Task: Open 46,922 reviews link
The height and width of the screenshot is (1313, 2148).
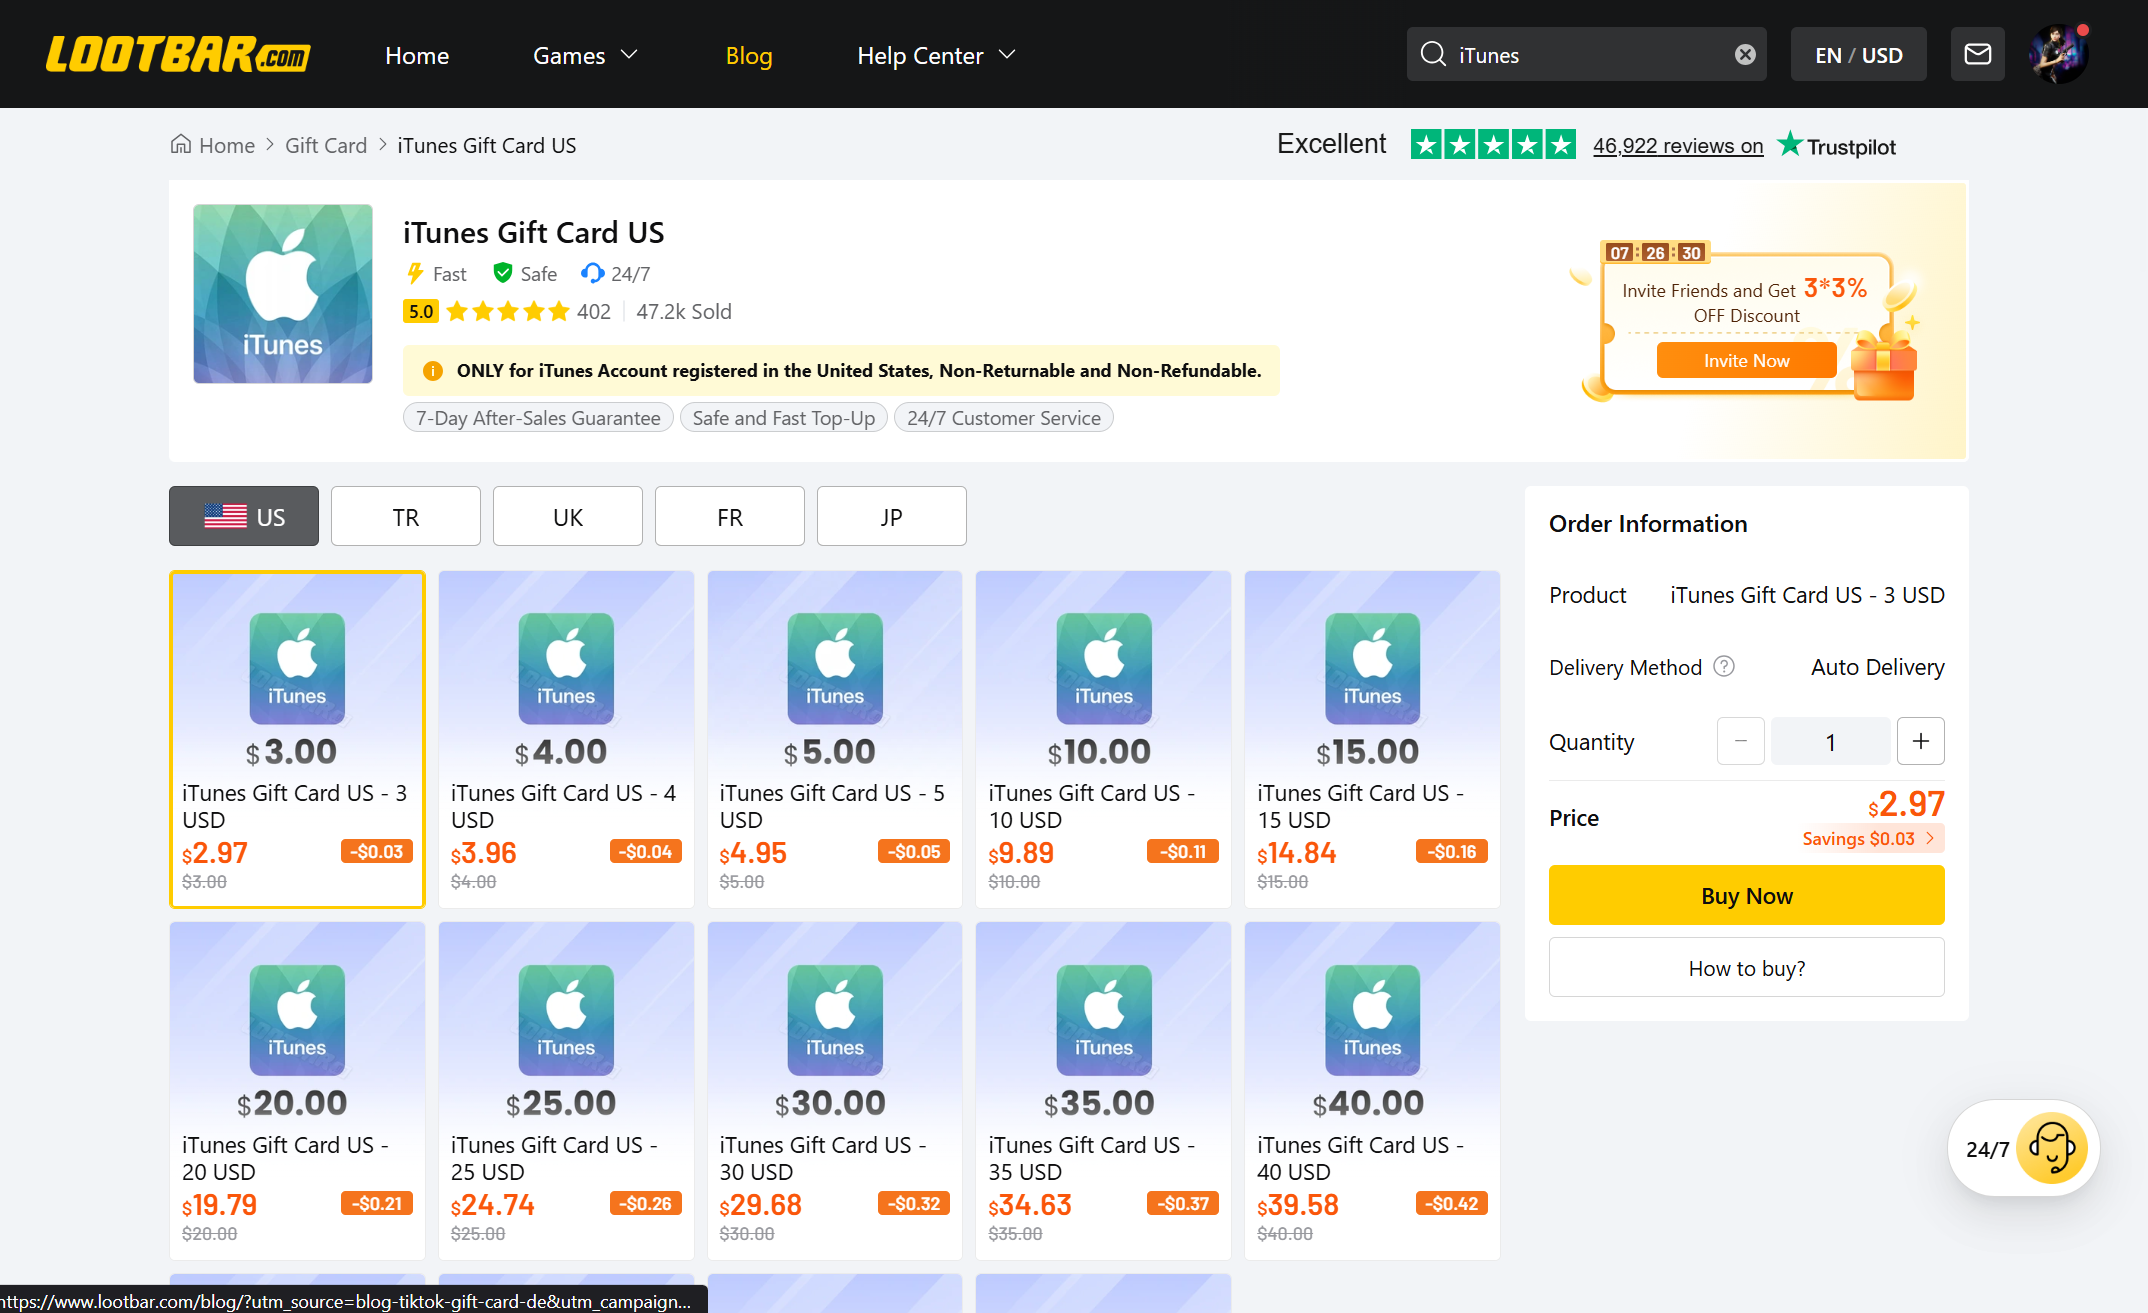Action: (x=1677, y=146)
